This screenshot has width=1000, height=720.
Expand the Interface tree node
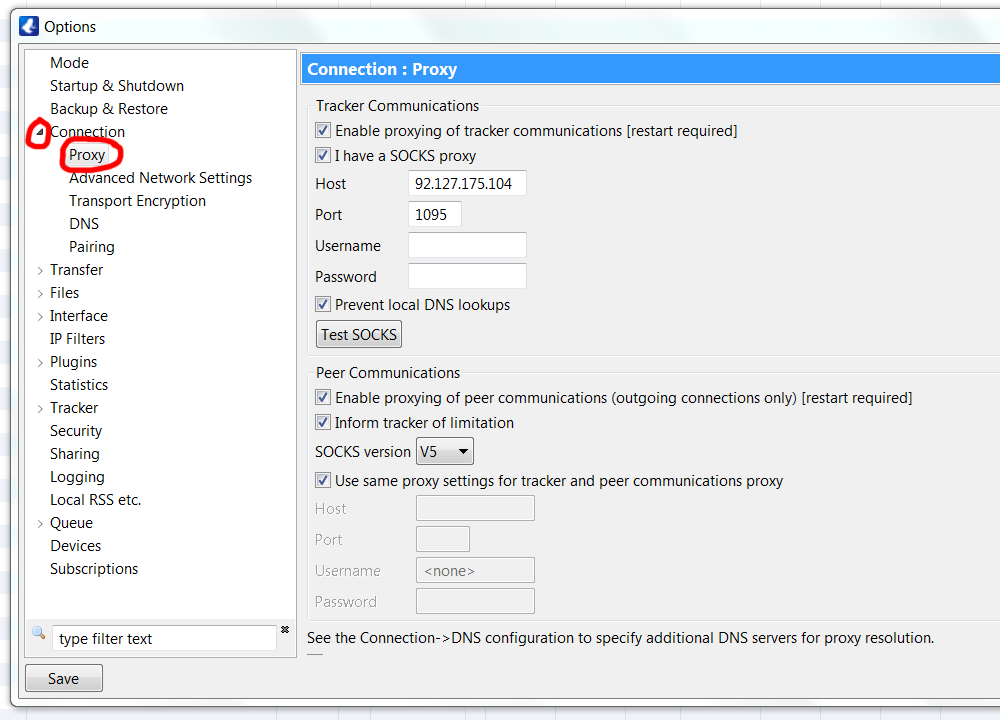point(40,316)
